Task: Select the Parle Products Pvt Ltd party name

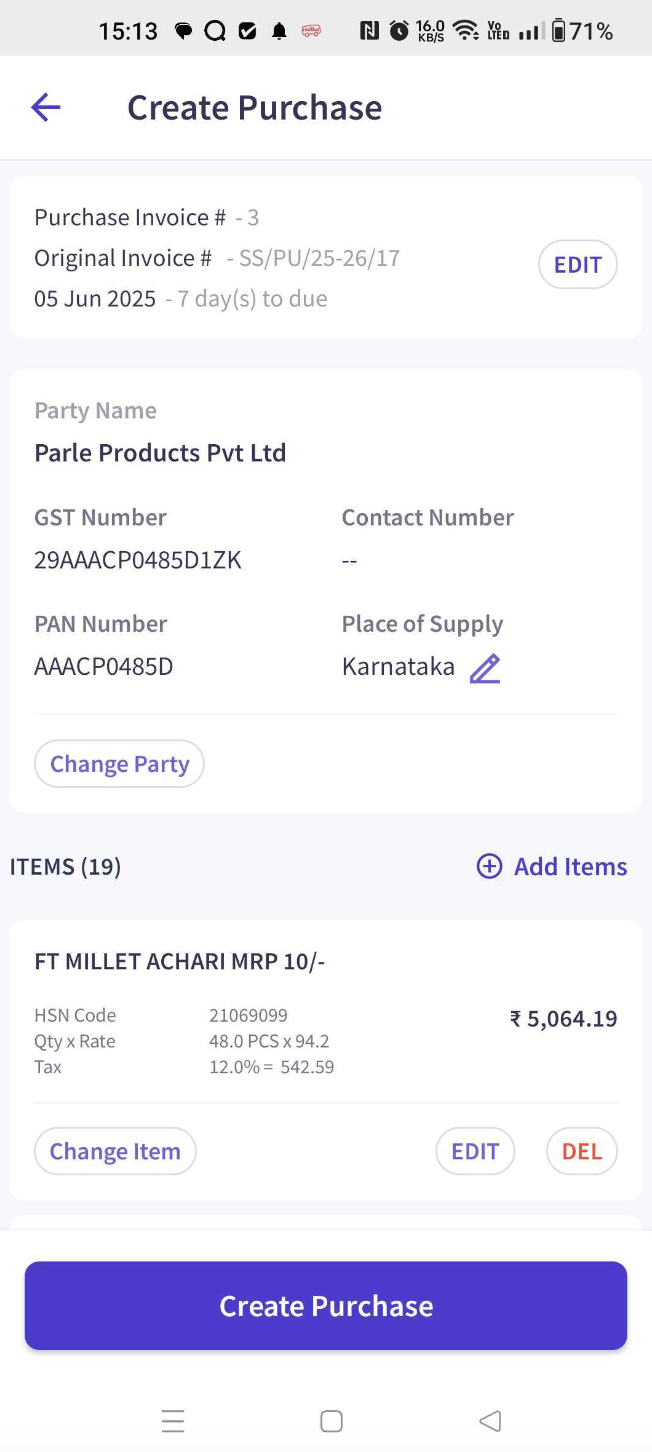Action: [x=160, y=453]
